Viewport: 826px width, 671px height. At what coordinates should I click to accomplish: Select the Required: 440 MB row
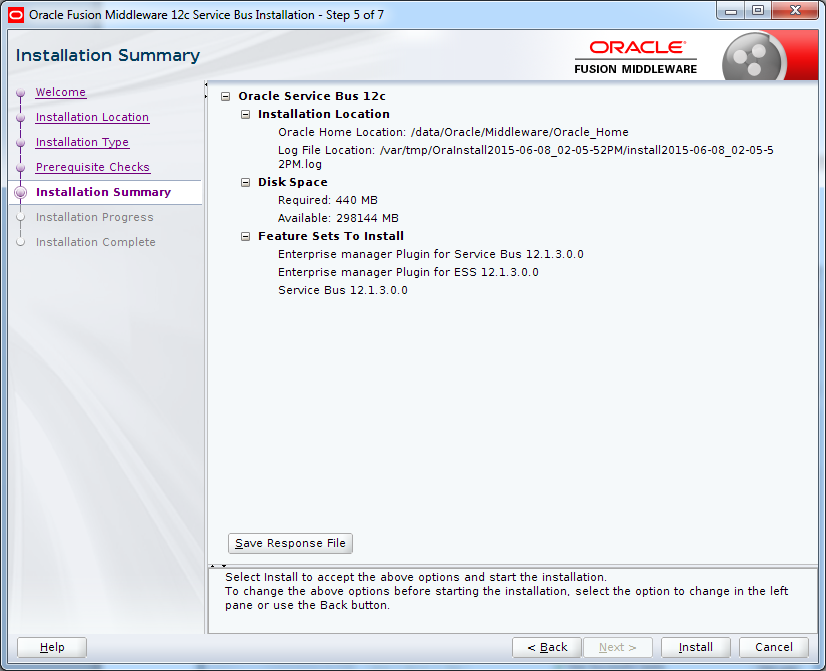click(x=328, y=200)
